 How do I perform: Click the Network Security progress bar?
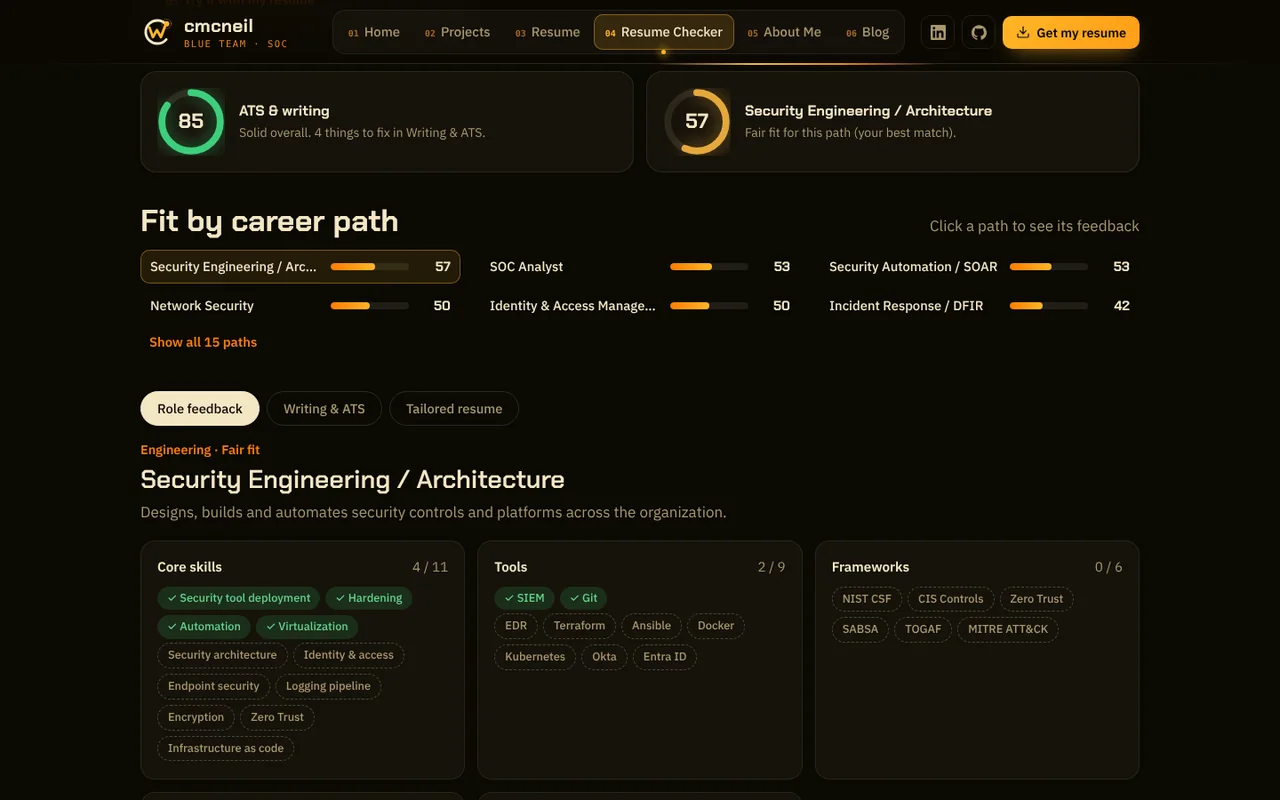click(370, 306)
